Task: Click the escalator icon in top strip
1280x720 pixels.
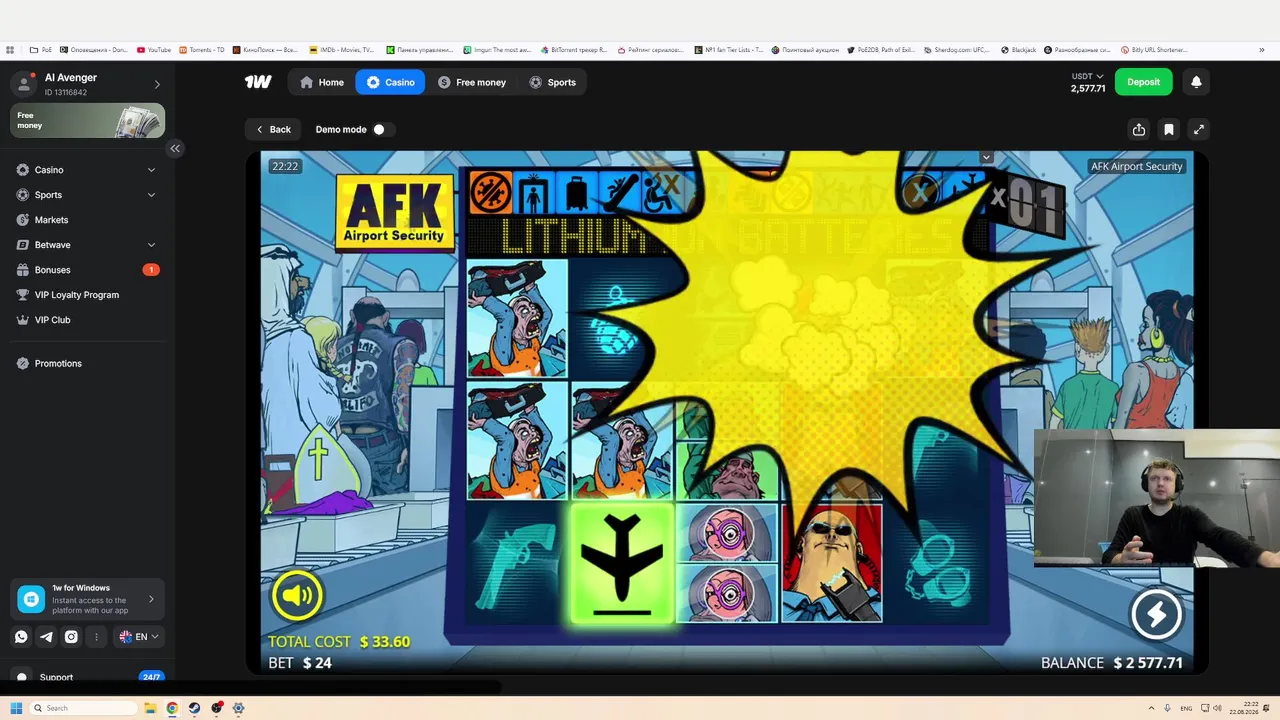Action: coord(619,192)
